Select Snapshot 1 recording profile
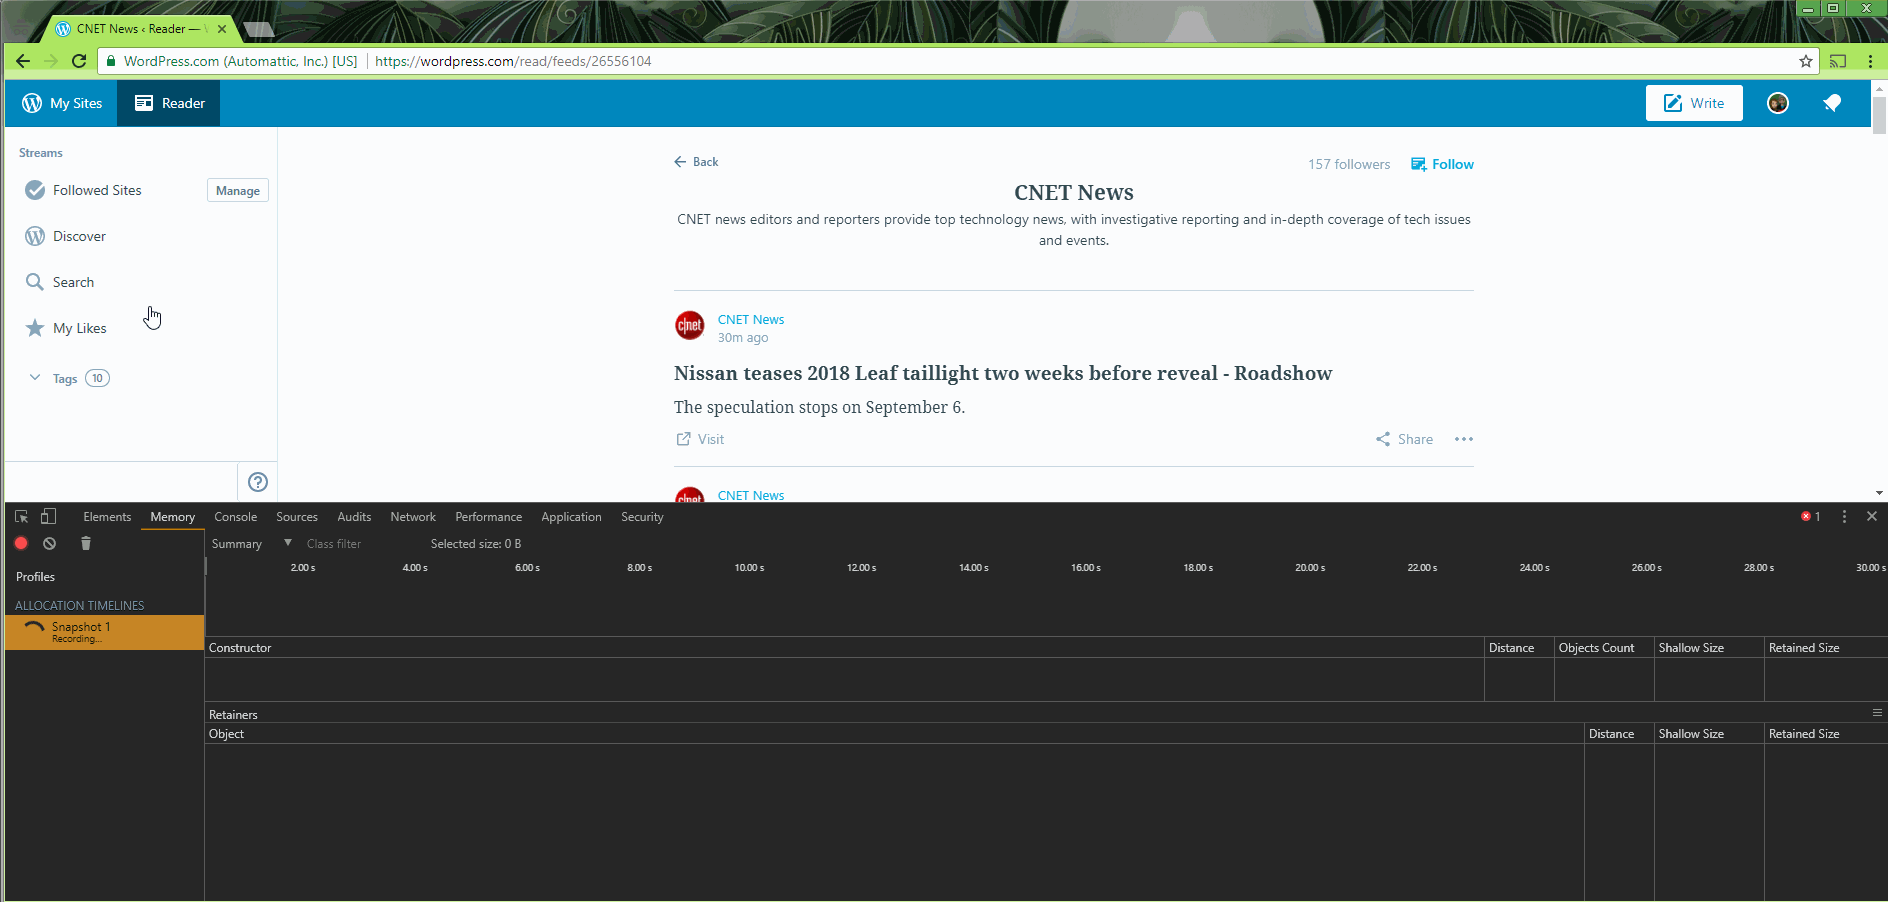 (104, 632)
